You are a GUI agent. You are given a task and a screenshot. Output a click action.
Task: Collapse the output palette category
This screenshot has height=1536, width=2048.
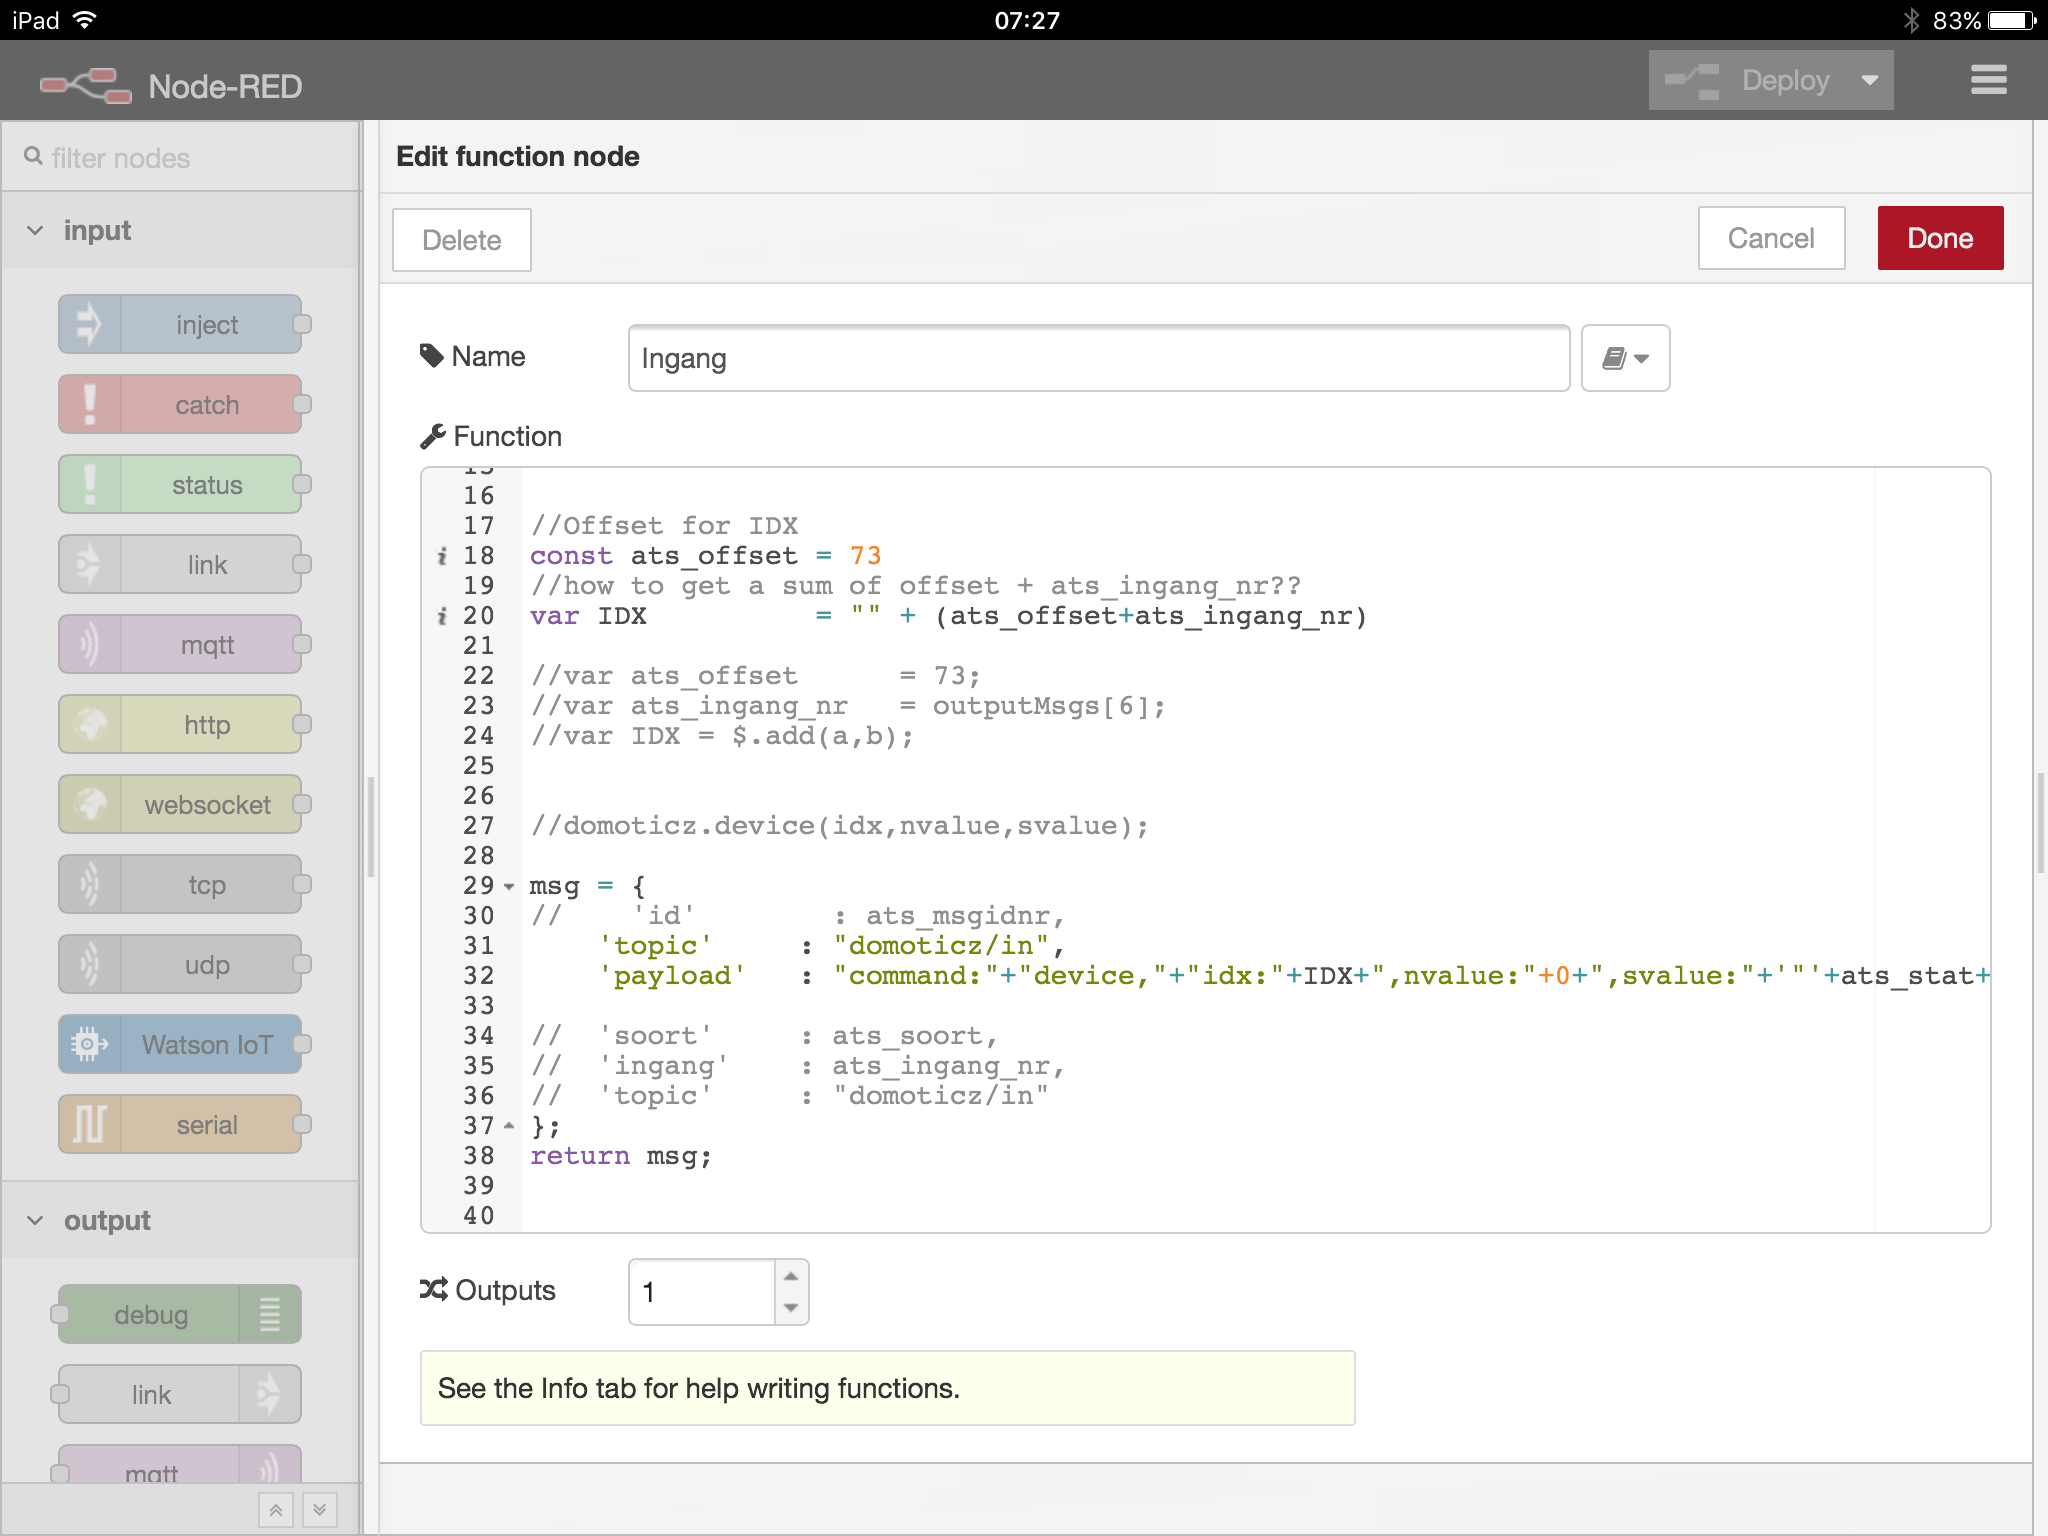[x=35, y=1221]
